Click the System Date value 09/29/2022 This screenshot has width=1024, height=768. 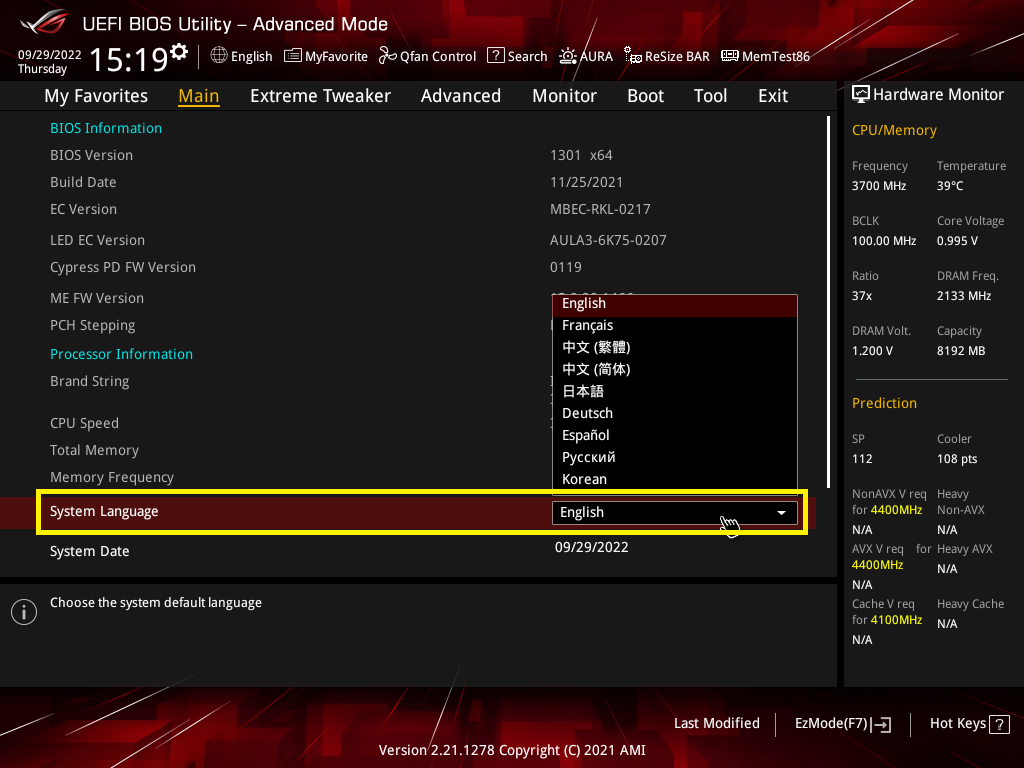click(592, 547)
